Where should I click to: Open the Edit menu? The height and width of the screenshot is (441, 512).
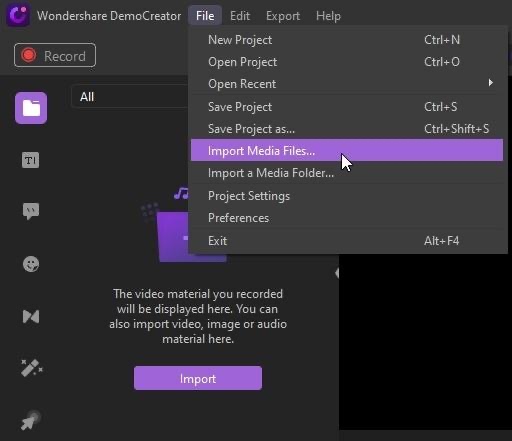click(240, 16)
